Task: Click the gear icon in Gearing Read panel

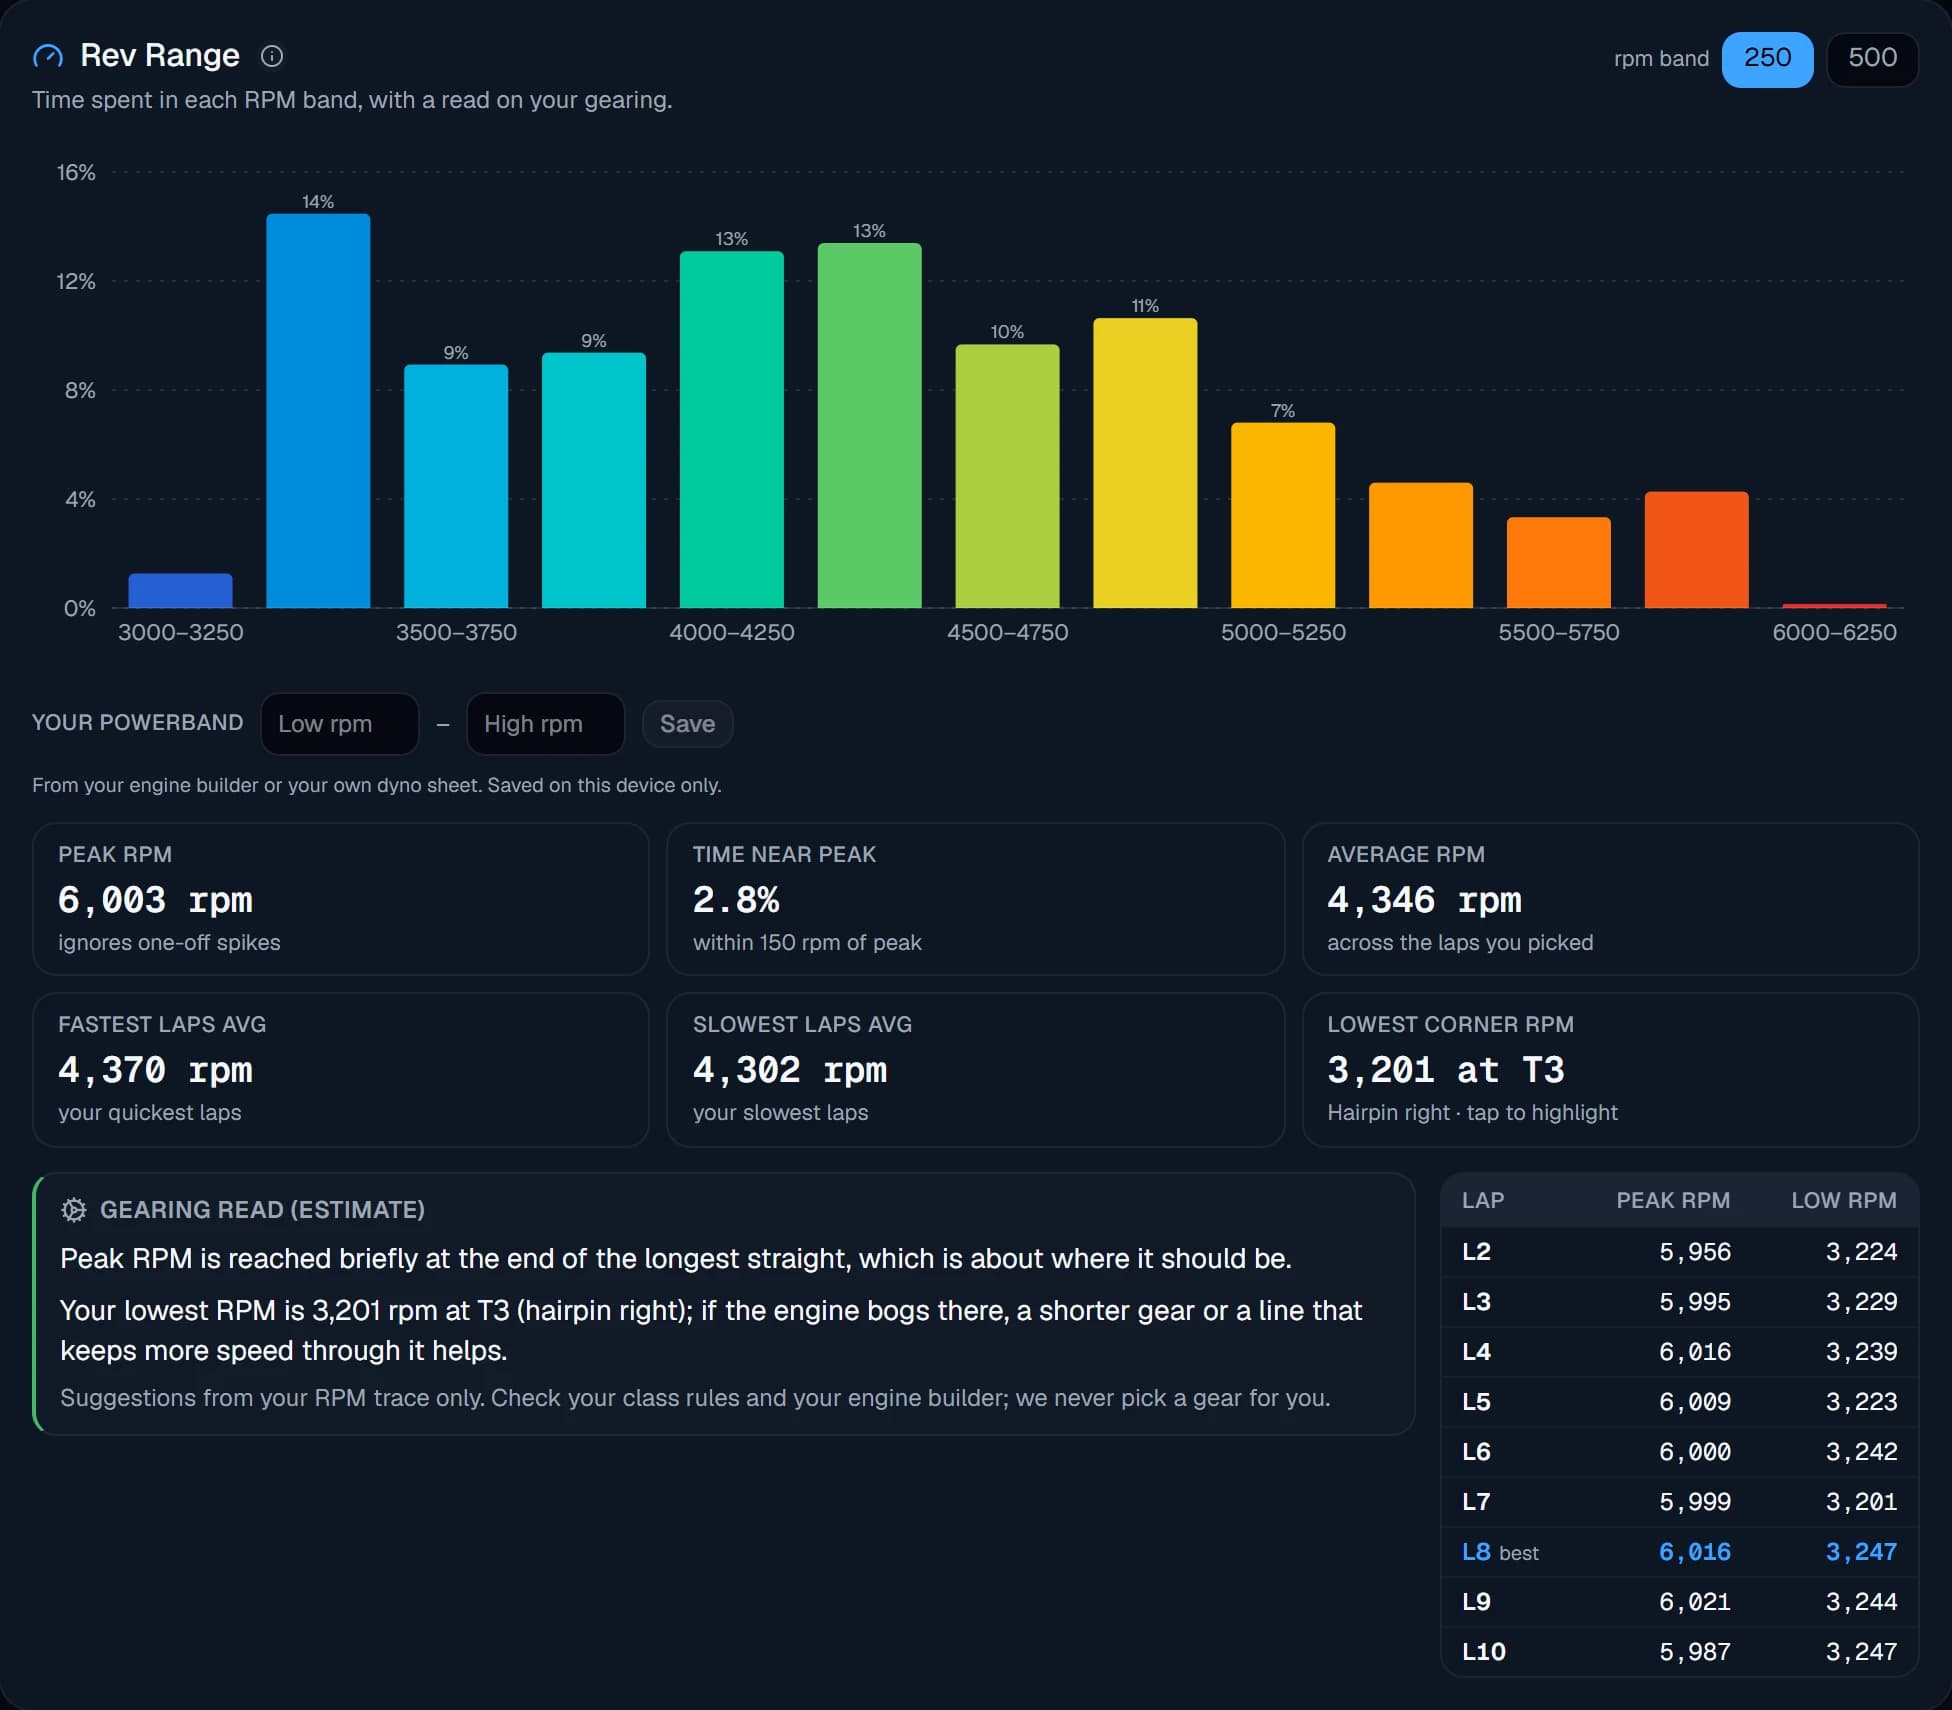Action: (x=74, y=1210)
